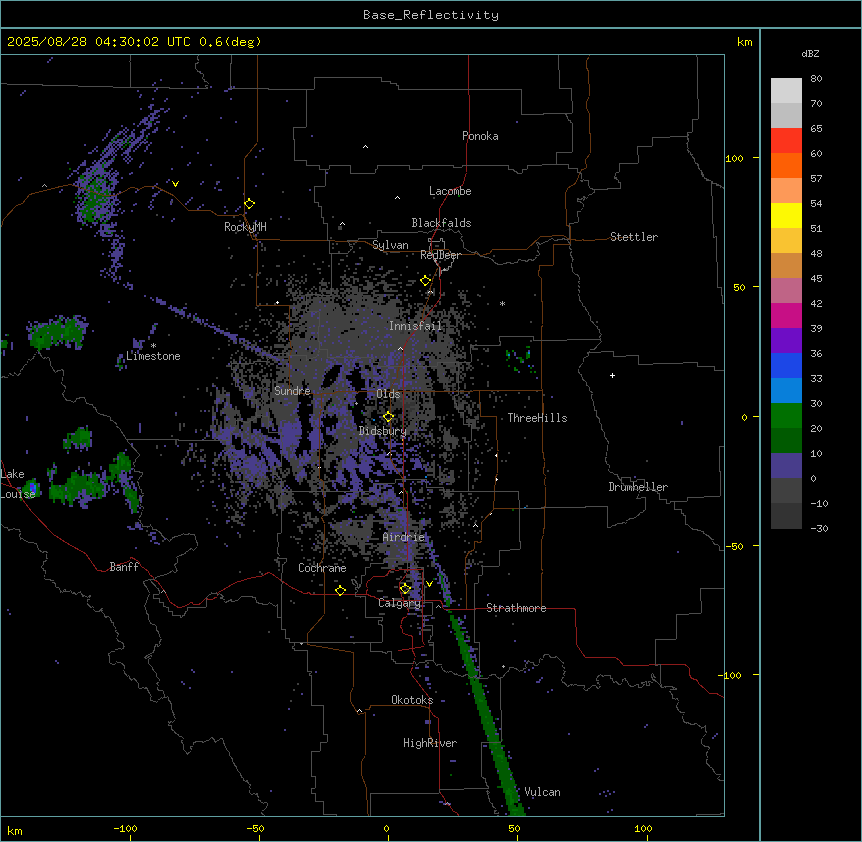Click the Limestone label
The image size is (862, 842).
[x=153, y=356]
